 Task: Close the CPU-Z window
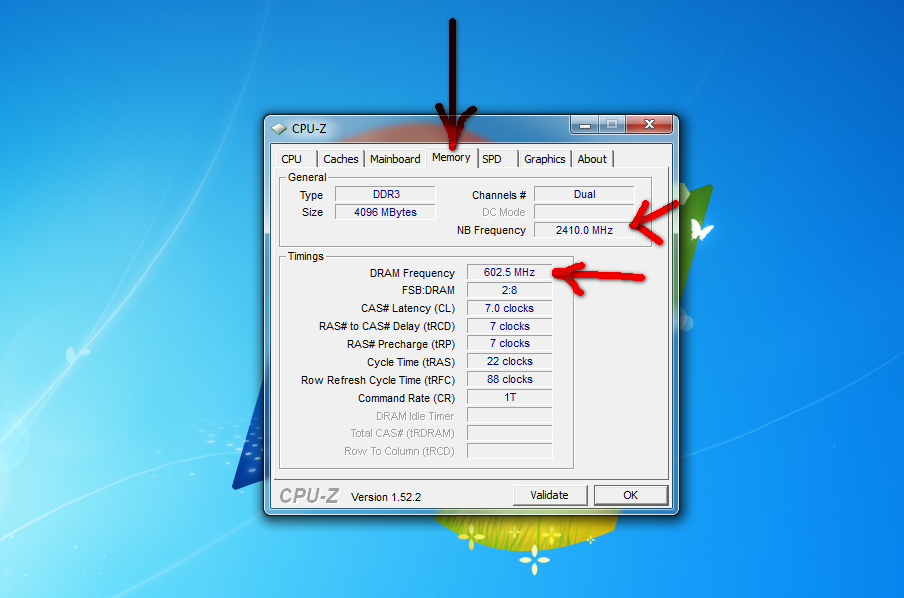649,125
